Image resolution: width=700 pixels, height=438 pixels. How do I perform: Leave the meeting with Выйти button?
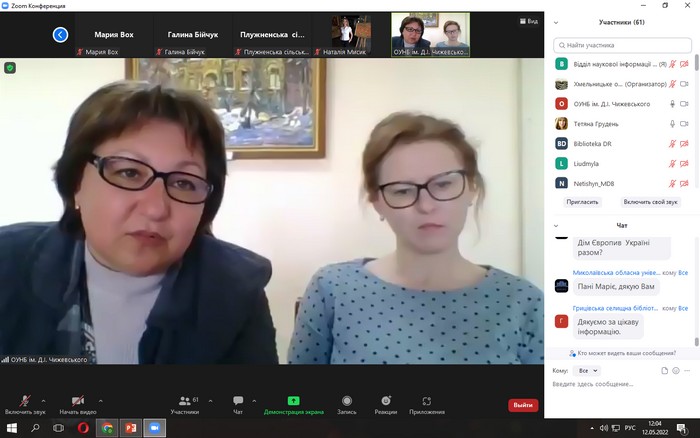coord(523,405)
